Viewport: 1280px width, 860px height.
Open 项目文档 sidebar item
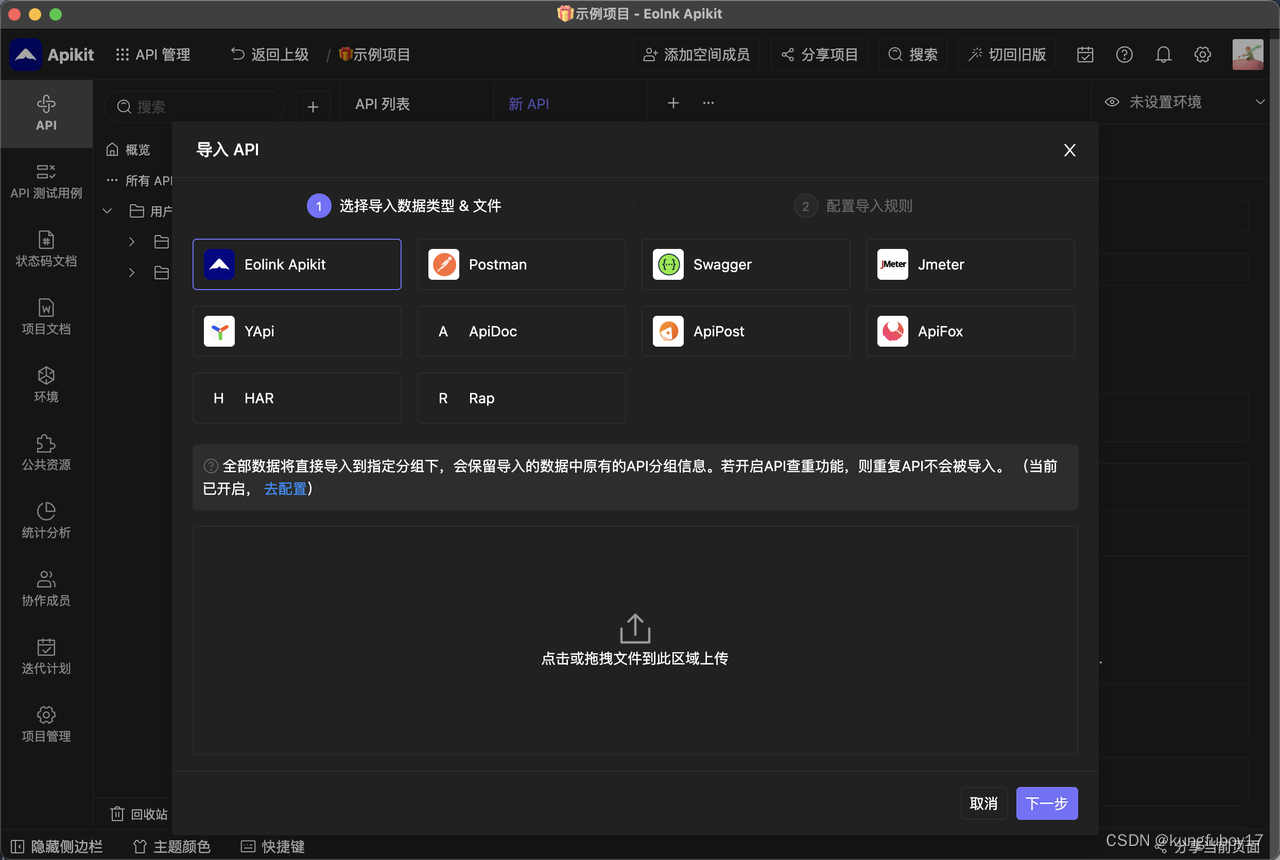(46, 317)
